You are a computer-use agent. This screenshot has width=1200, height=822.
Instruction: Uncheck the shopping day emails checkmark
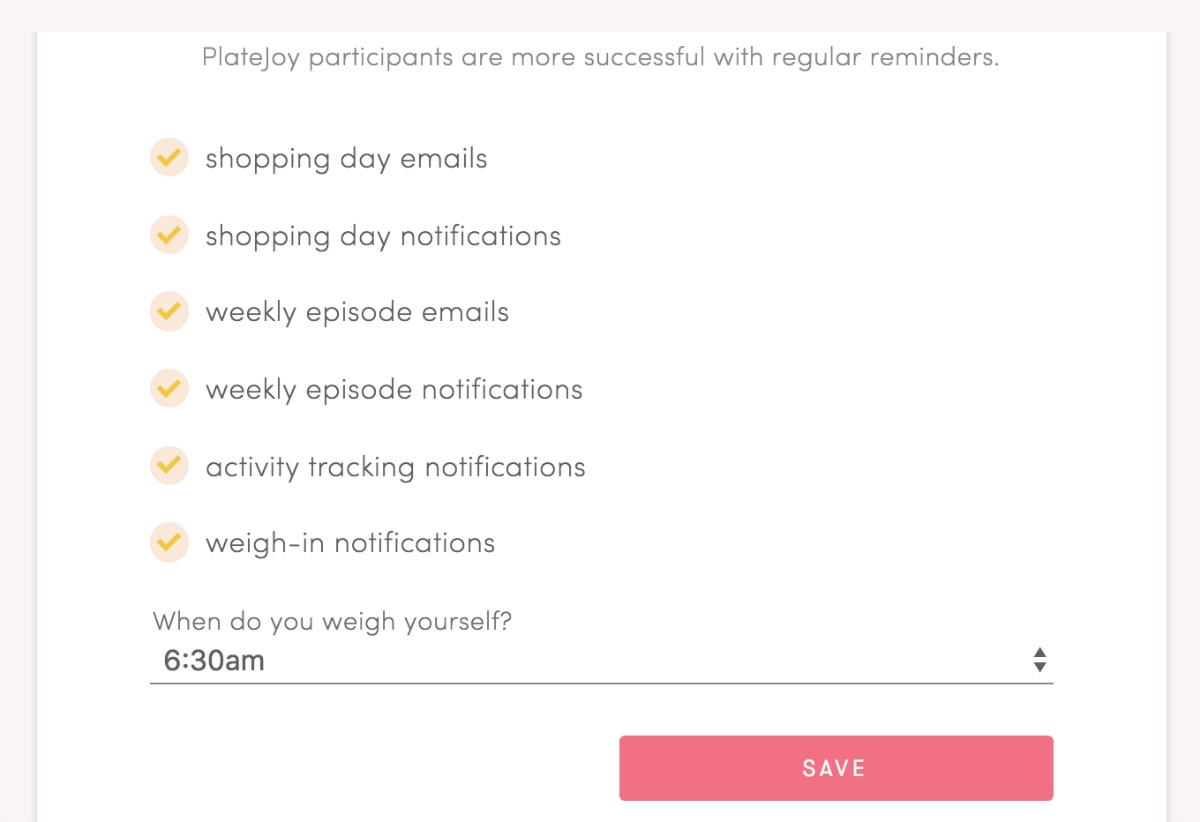click(169, 157)
